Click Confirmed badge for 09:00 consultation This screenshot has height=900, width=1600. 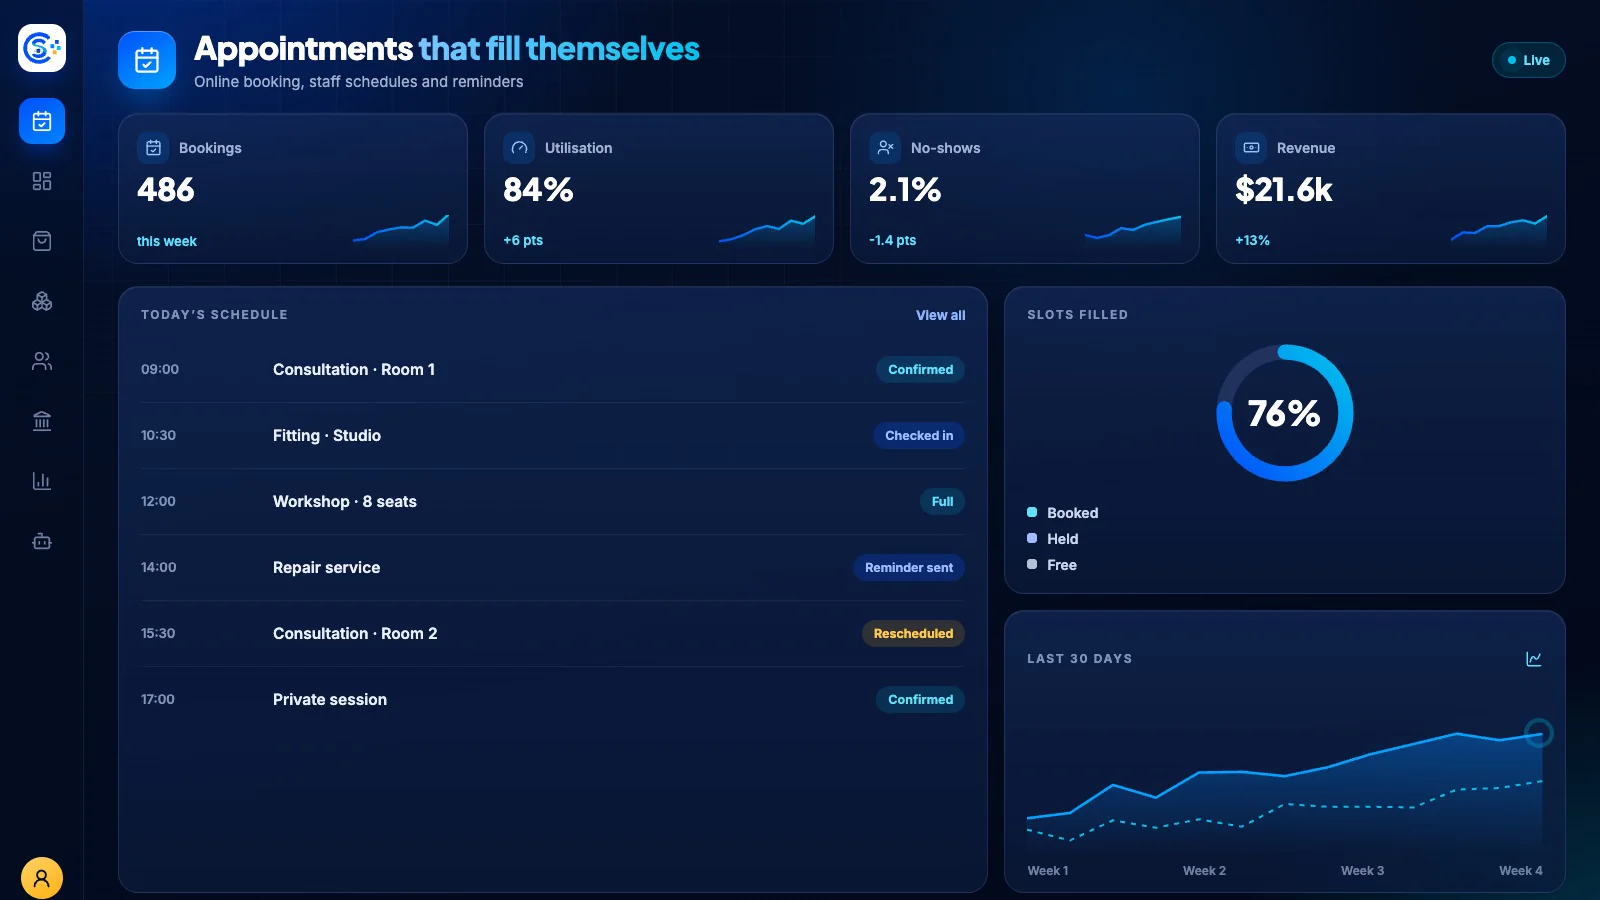(920, 369)
